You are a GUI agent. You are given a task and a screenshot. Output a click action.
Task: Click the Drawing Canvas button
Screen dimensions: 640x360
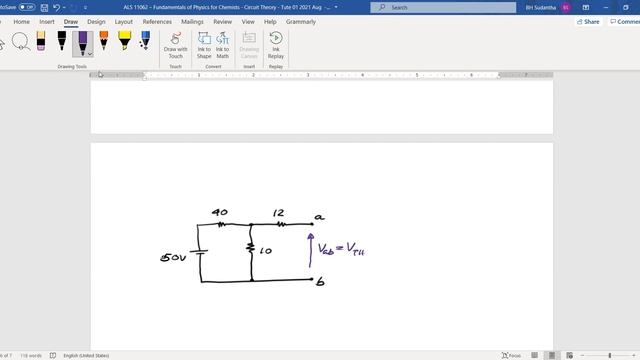coord(249,46)
